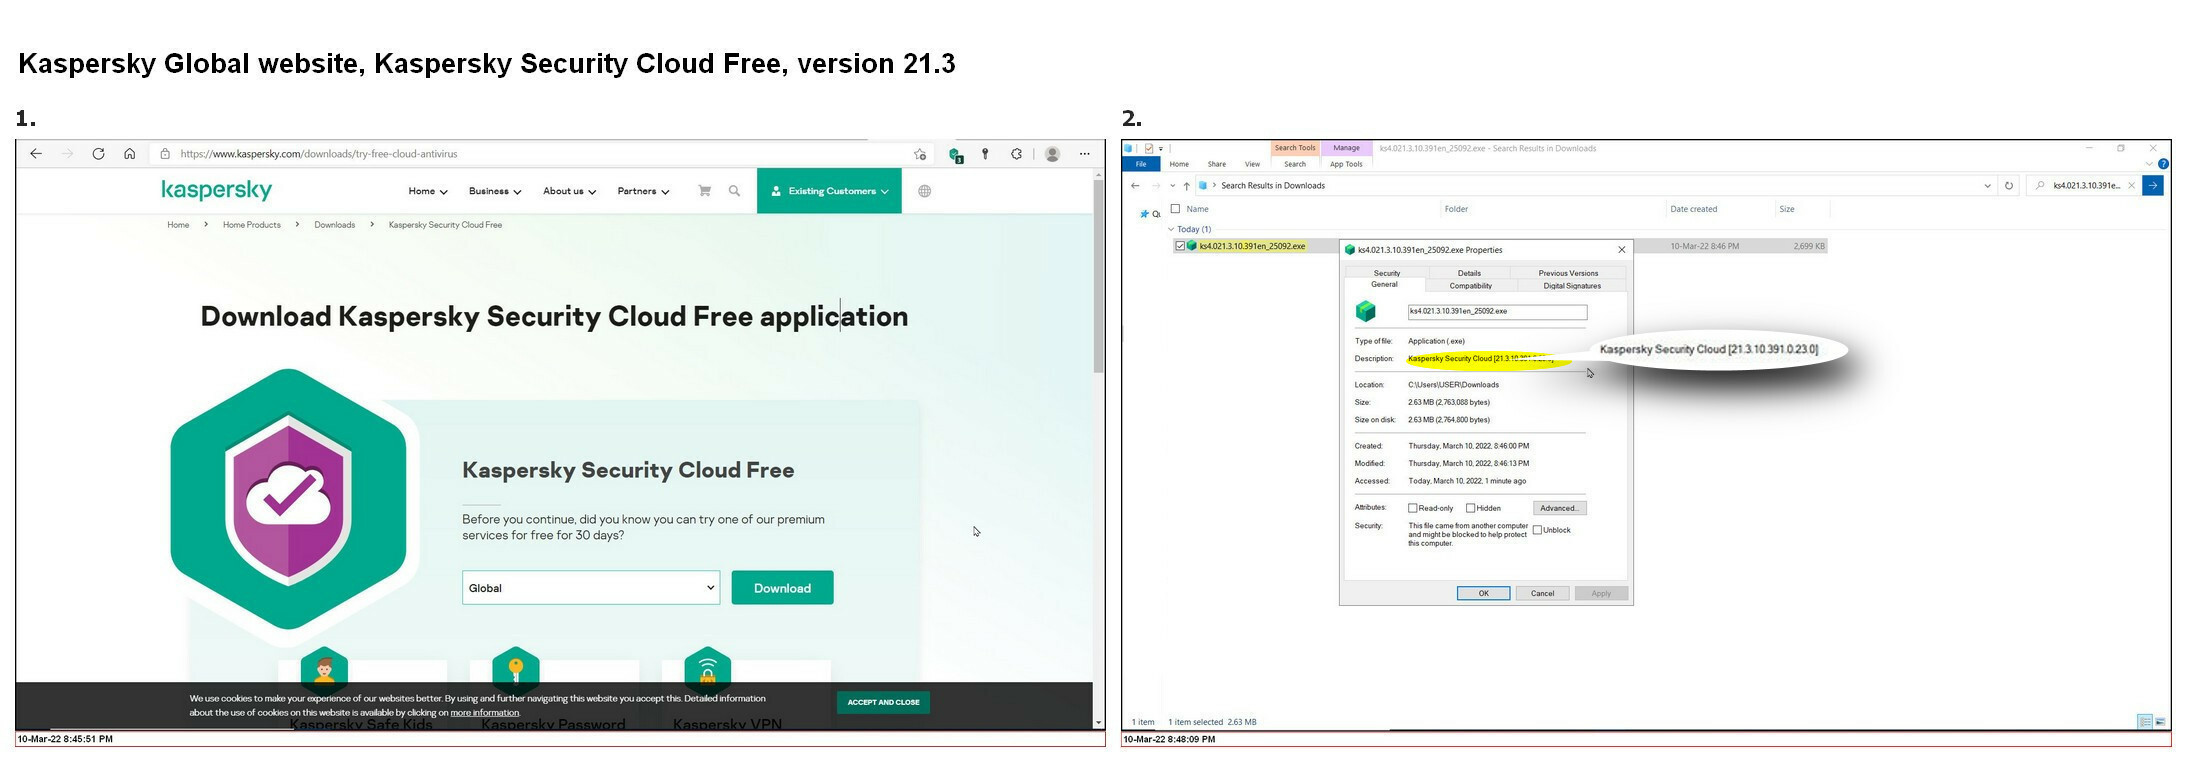Click Cancel in the Properties dialog
2187x762 pixels.
point(1542,593)
